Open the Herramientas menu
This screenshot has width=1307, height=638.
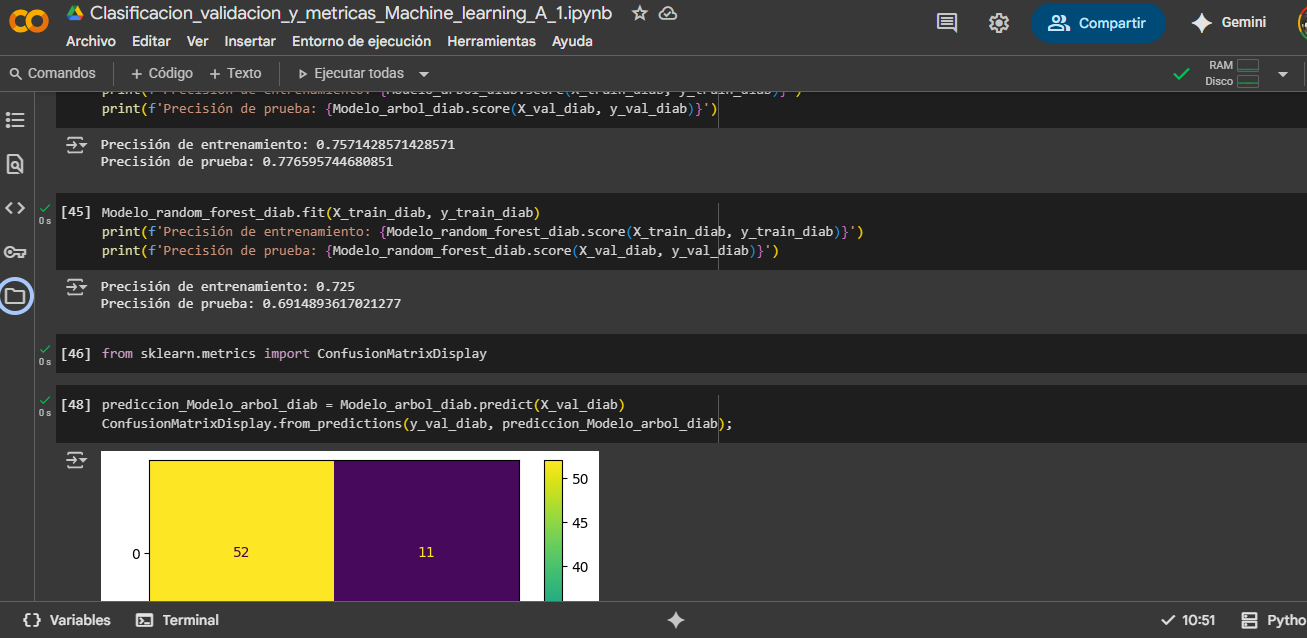click(492, 41)
